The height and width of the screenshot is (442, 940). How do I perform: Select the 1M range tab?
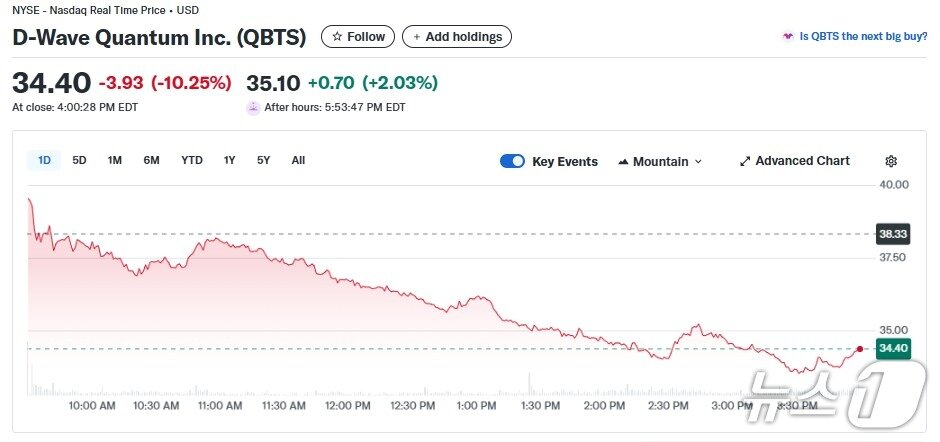click(115, 160)
